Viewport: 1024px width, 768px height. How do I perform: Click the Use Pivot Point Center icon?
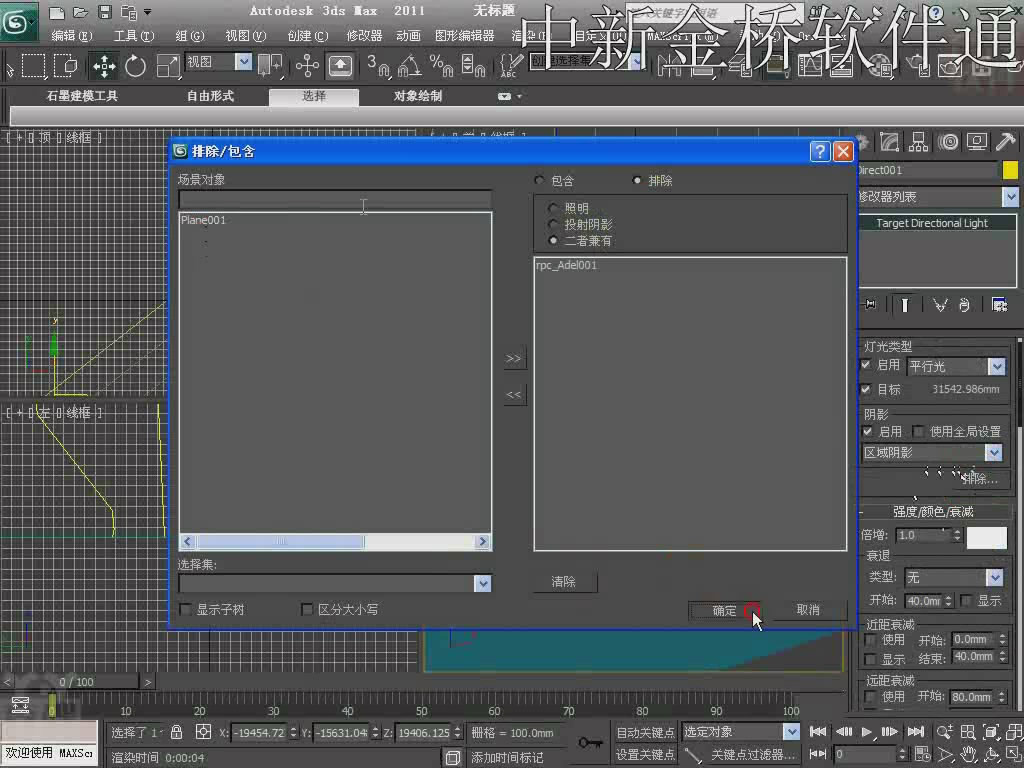pos(270,65)
